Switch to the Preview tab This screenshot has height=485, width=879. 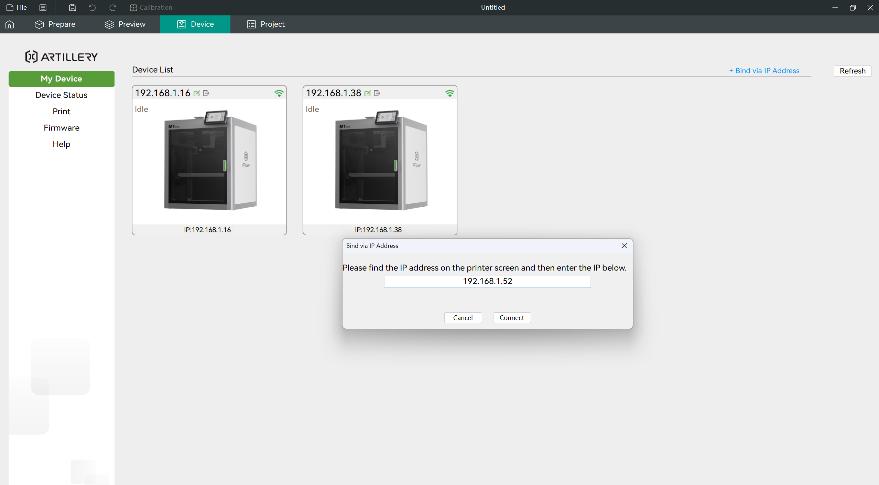pyautogui.click(x=125, y=24)
